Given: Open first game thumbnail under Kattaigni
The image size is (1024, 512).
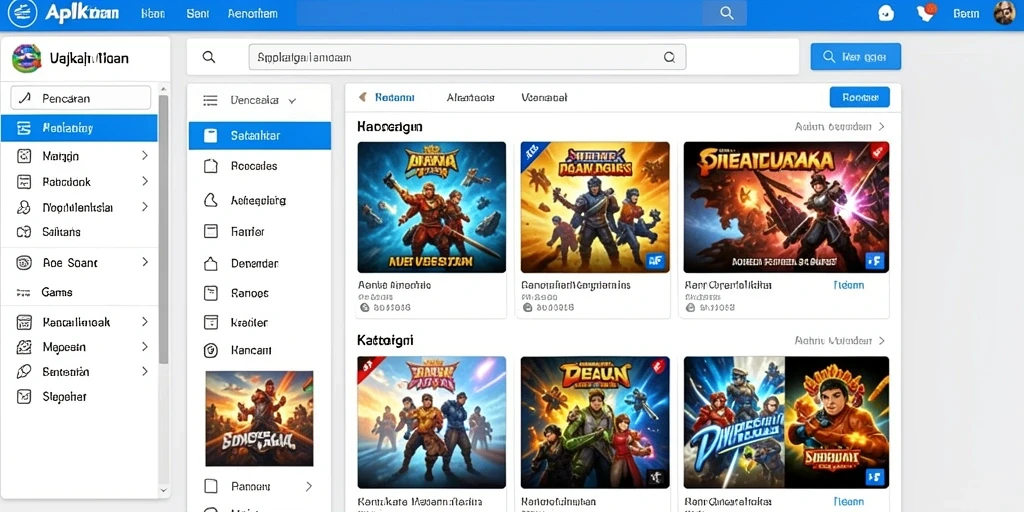Looking at the screenshot, I should (x=432, y=423).
